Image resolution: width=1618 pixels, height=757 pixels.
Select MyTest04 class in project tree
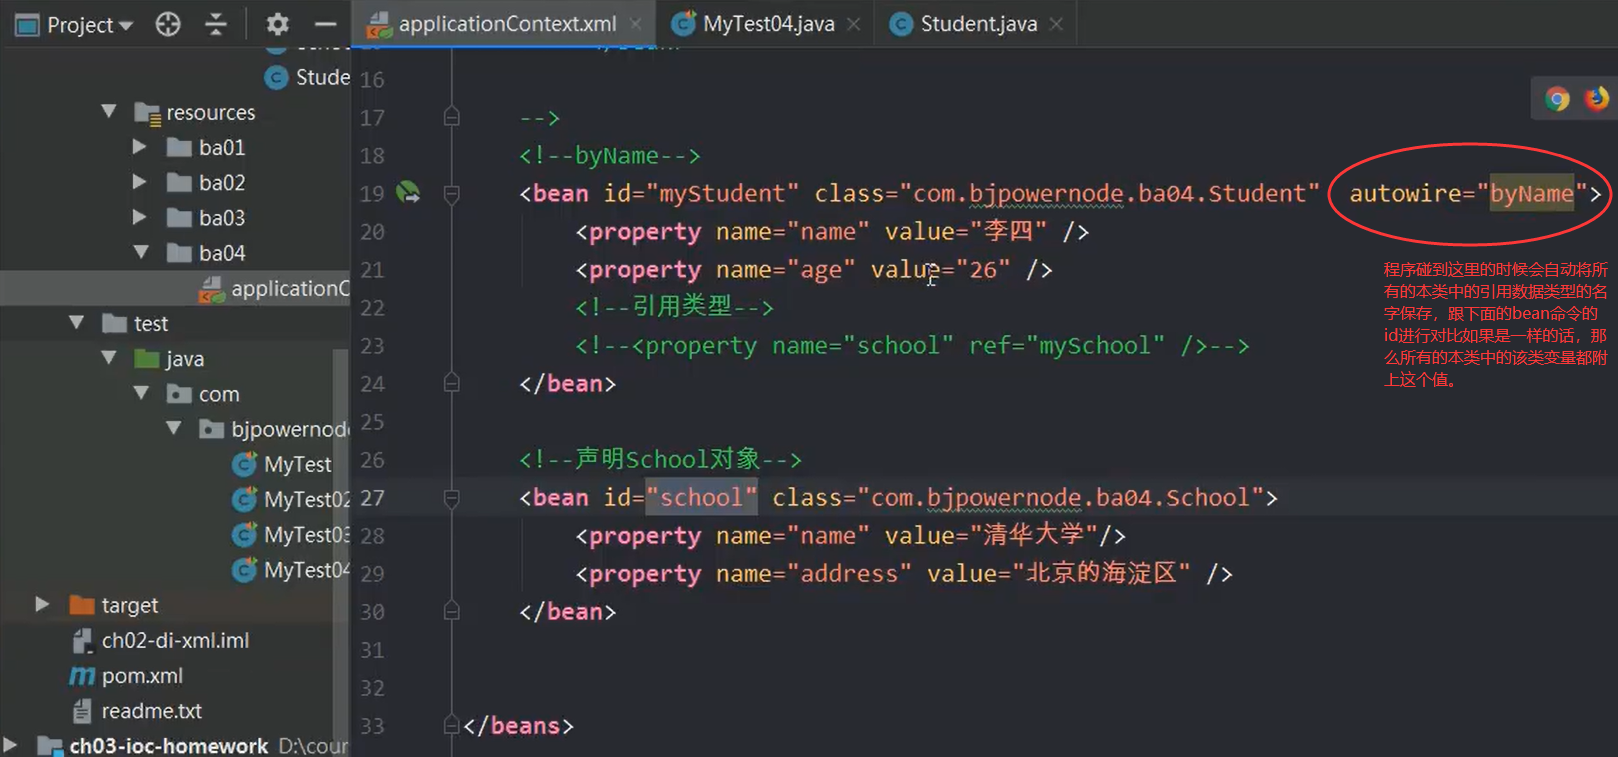point(306,569)
